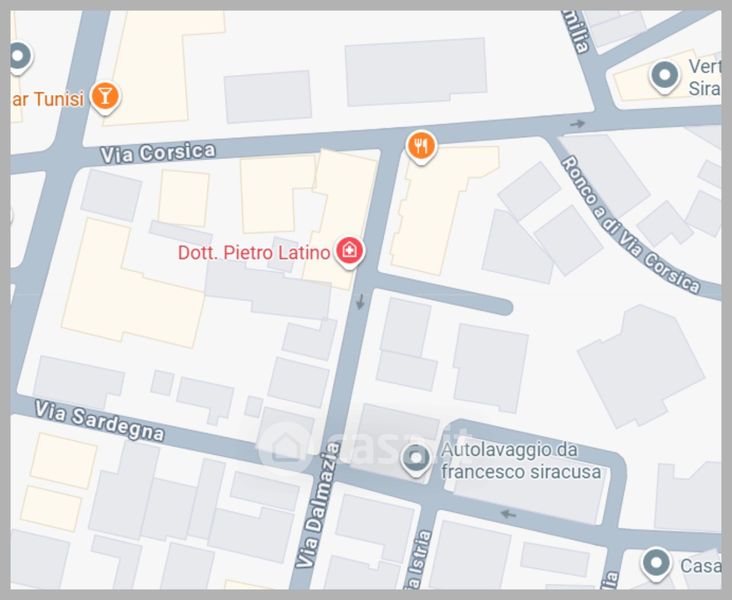Screen dimensions: 732x600
Task: Select the partially visible pin at top left edge
Action: tap(21, 57)
